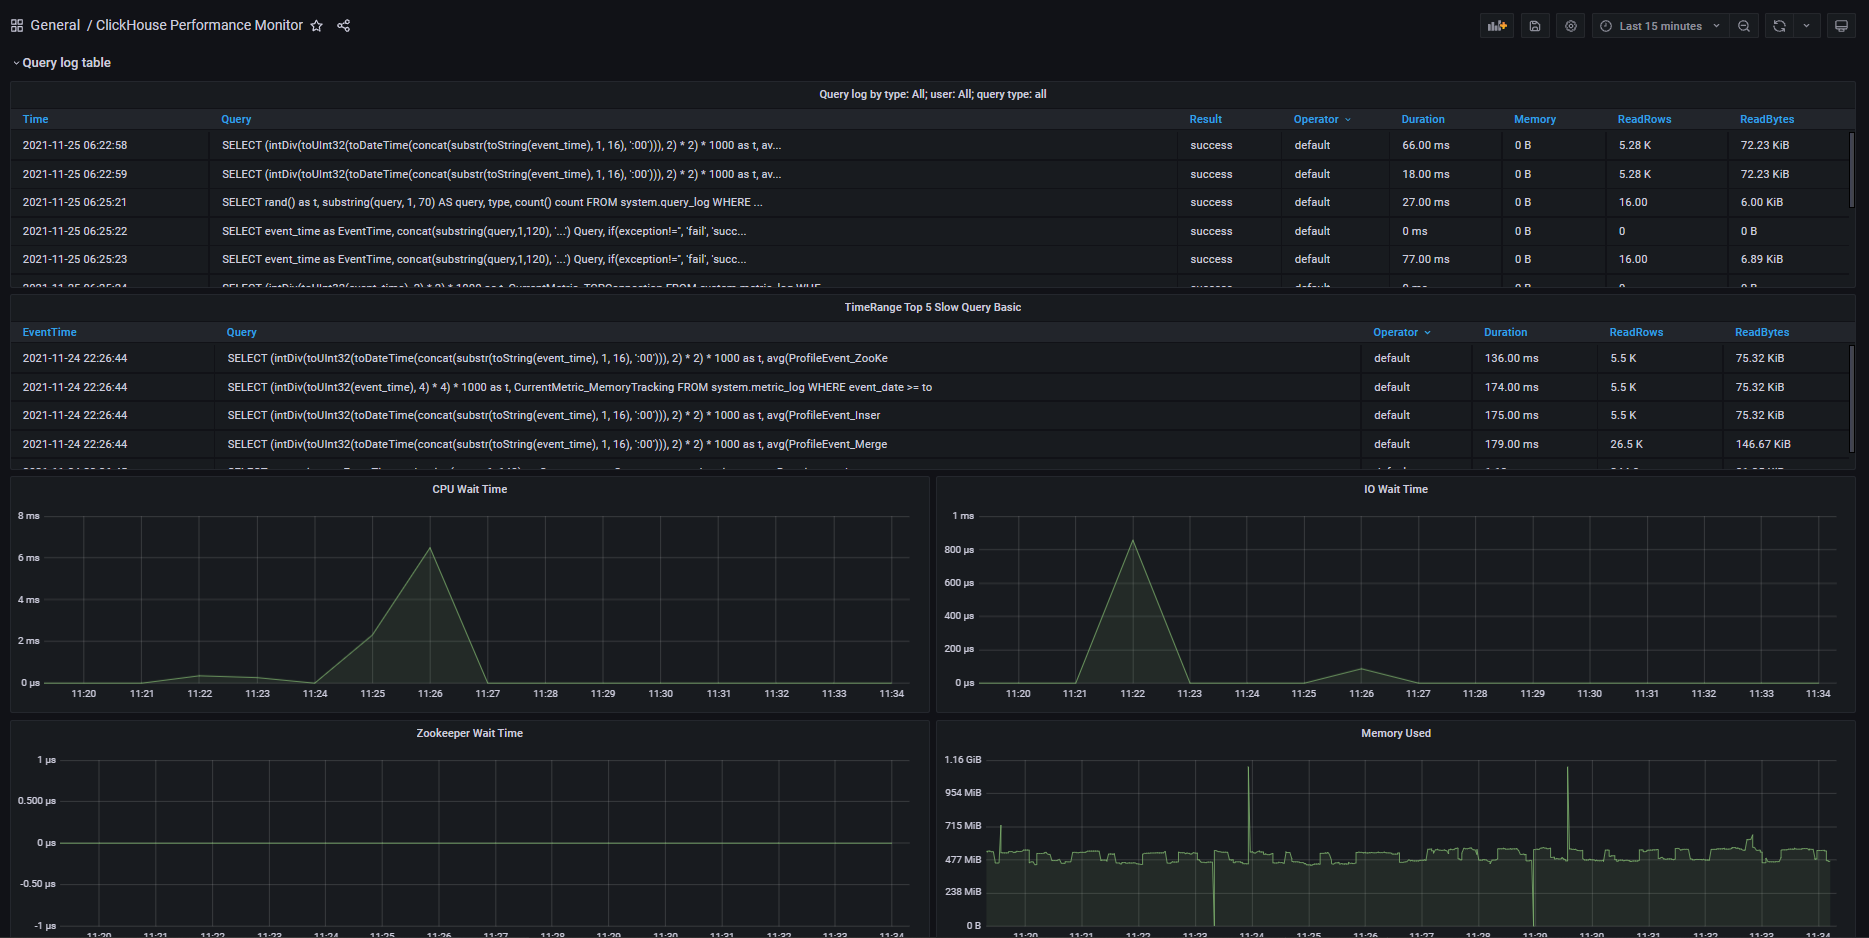1869x938 pixels.
Task: Open the dashboards grid icon in breadcrumb
Action: point(16,25)
